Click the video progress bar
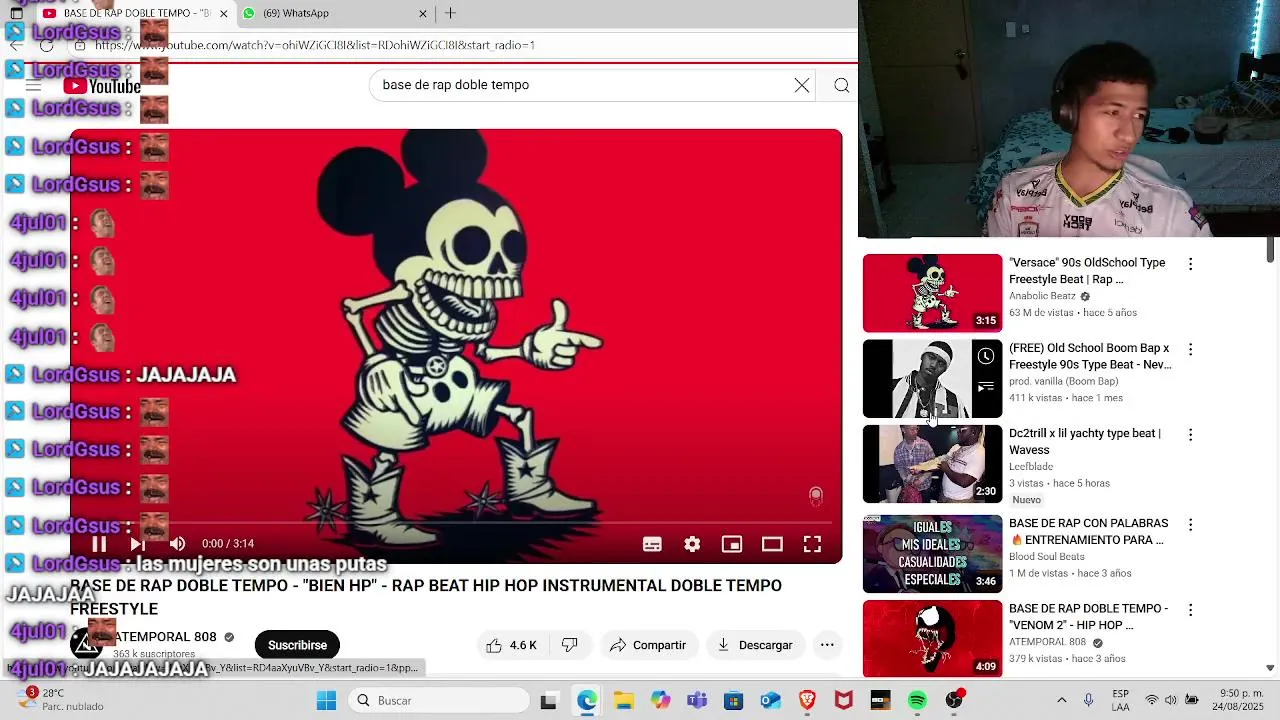 point(456,523)
